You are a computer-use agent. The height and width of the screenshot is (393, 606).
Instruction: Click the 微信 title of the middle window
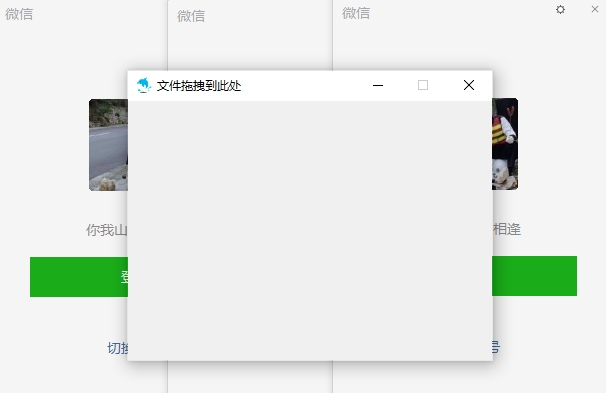coord(191,16)
